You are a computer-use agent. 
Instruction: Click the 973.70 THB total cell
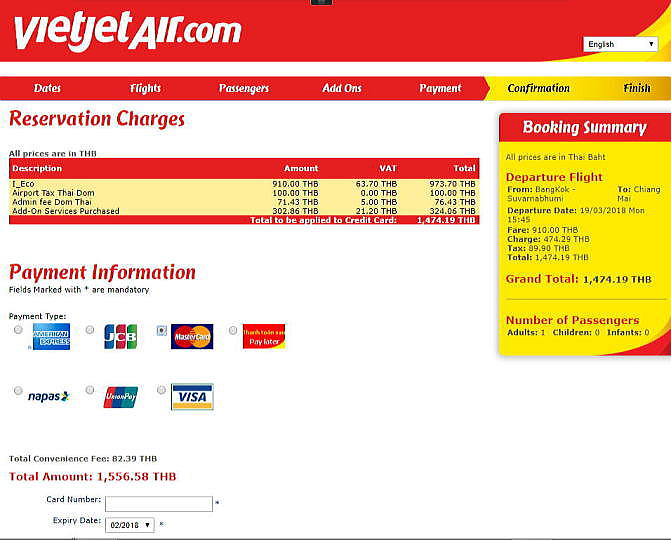tap(452, 184)
